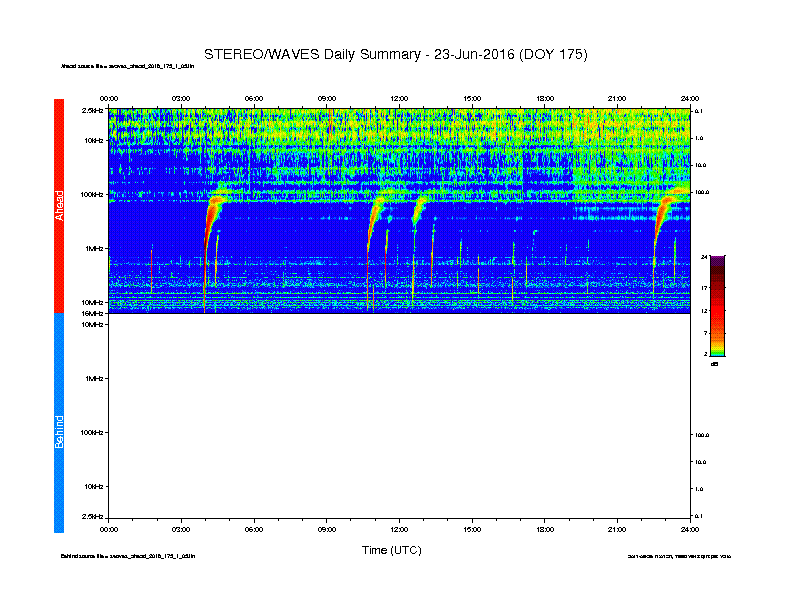Click the 12 value on dB scale
792x612 pixels.
[x=704, y=311]
